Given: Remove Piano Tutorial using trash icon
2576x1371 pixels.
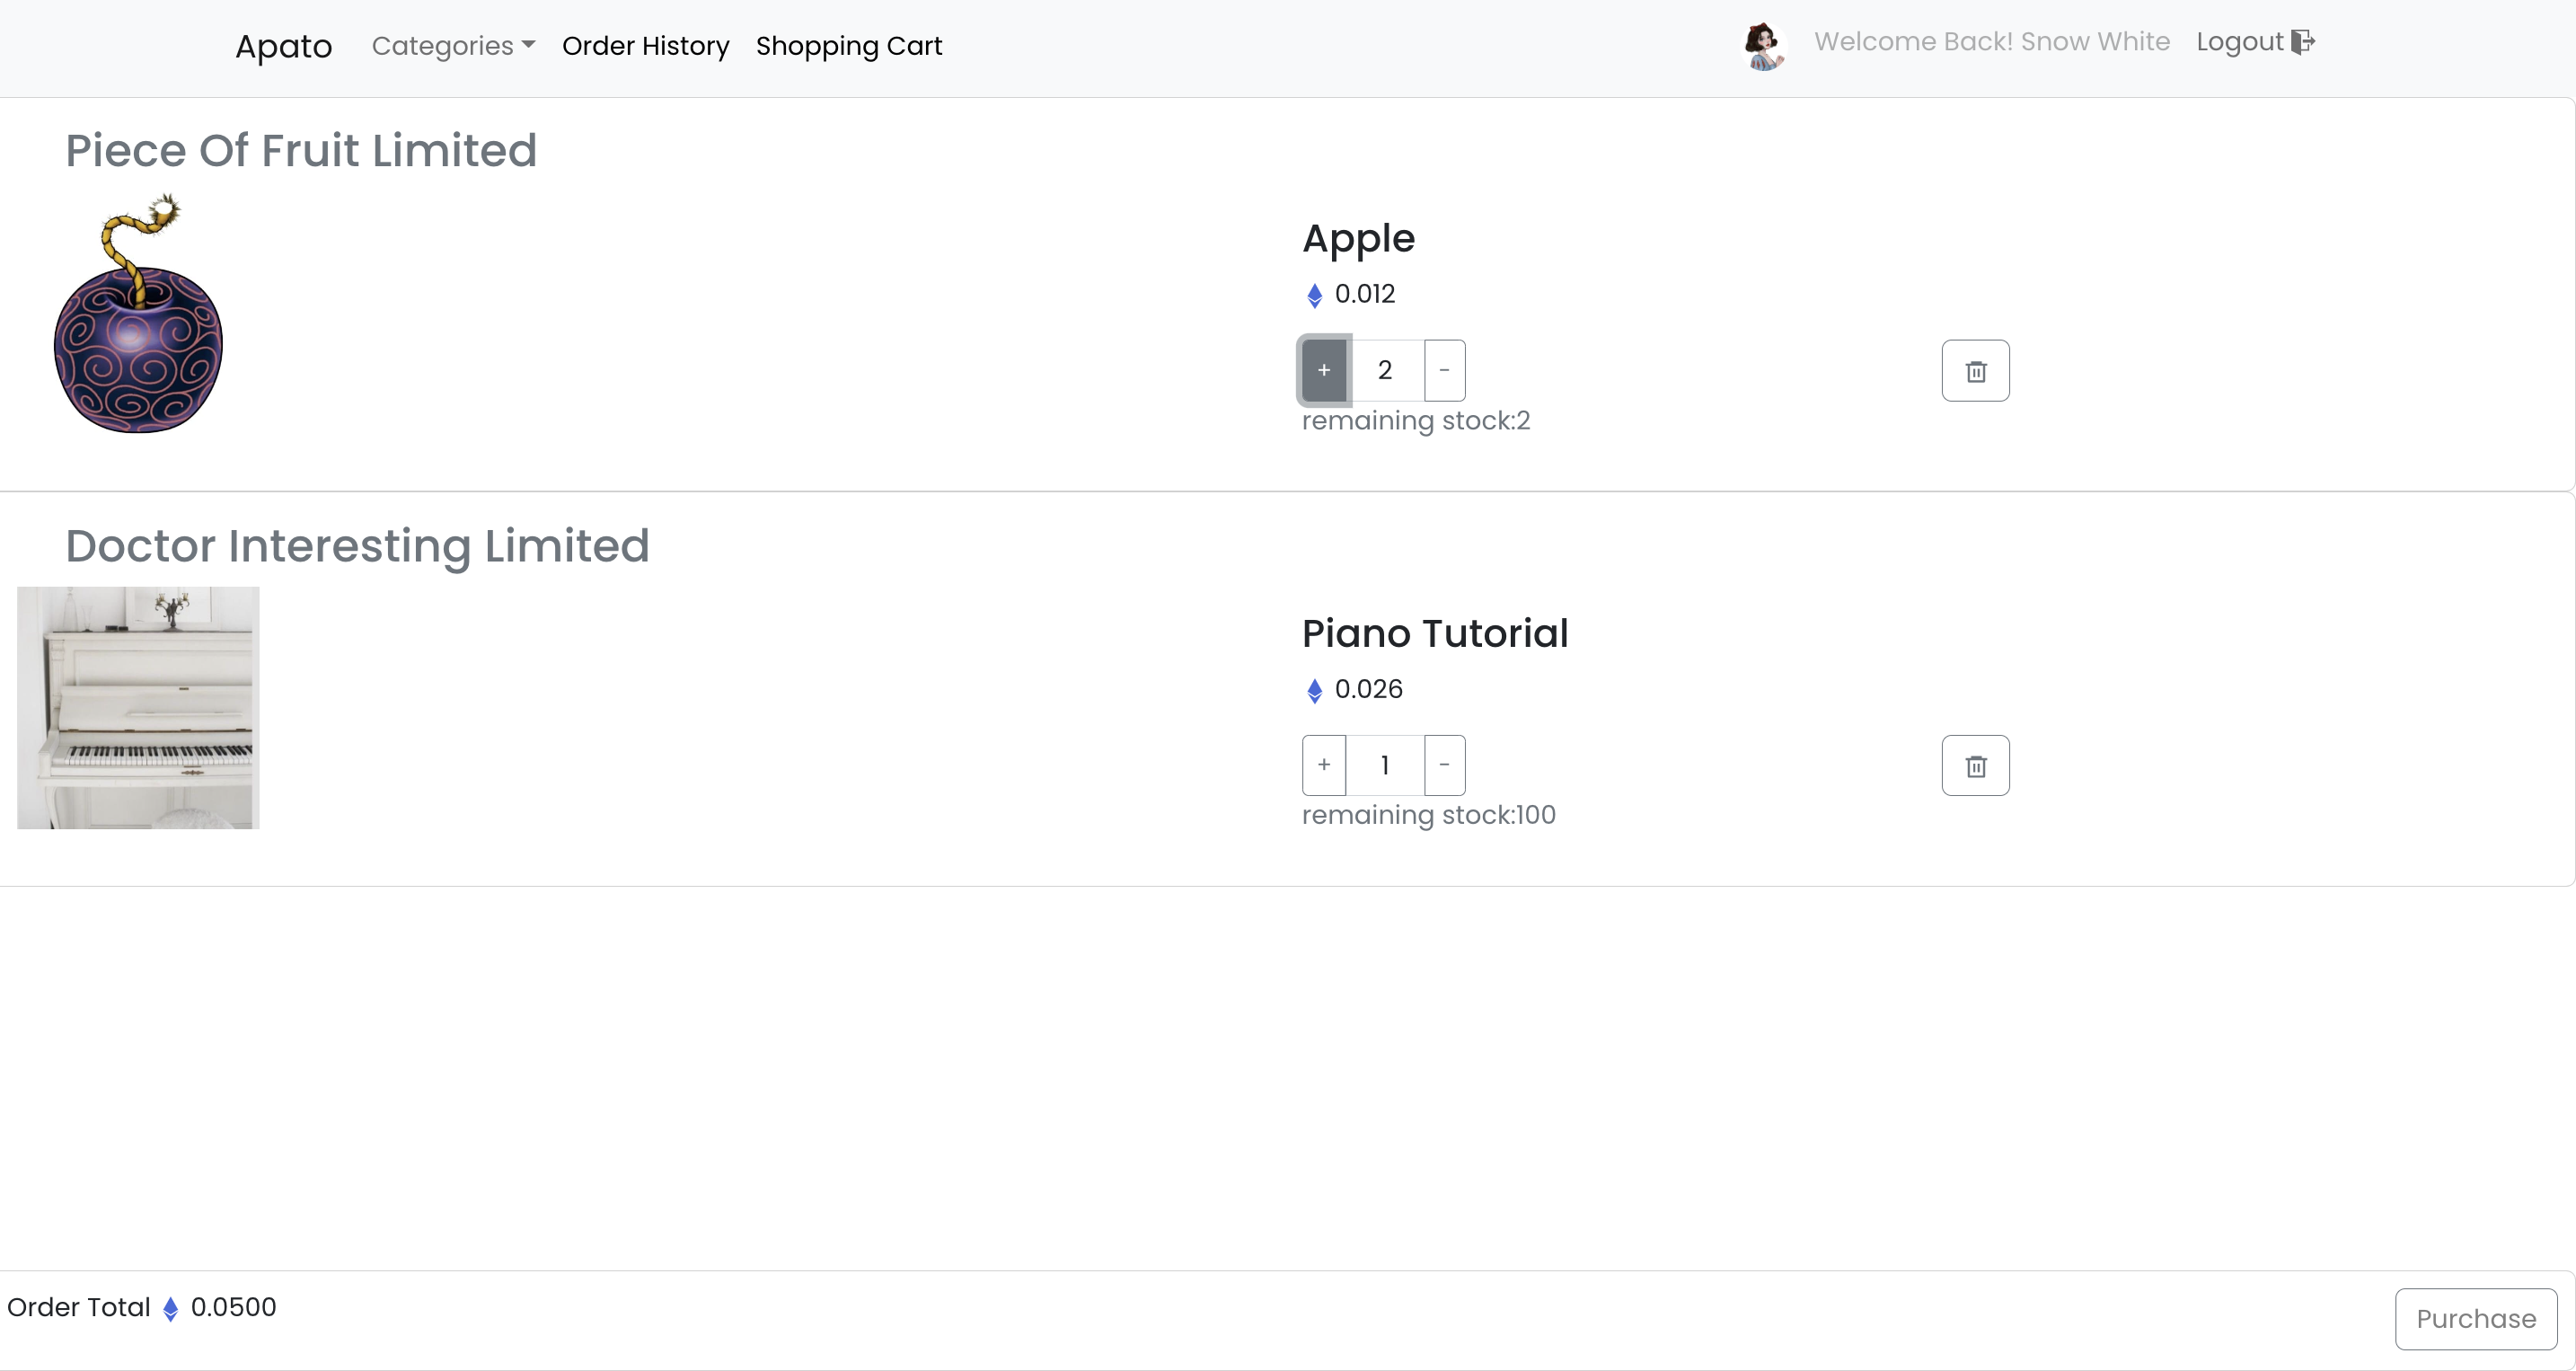Looking at the screenshot, I should click(1975, 766).
